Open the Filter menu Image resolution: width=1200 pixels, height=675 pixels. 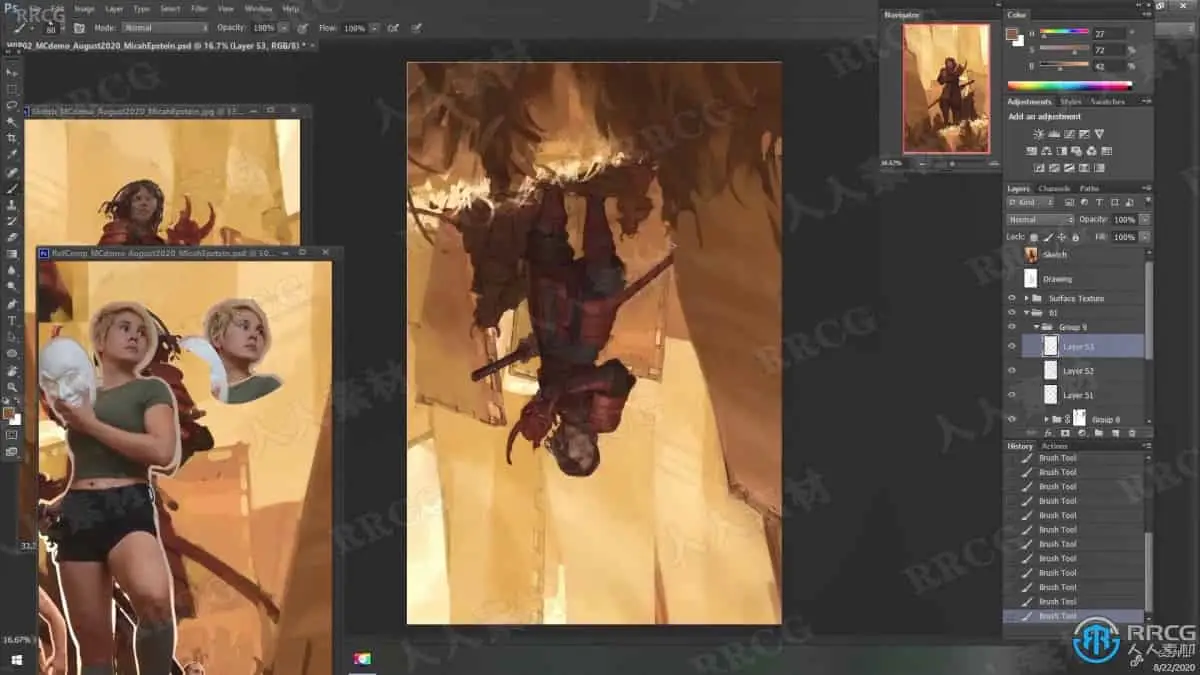pyautogui.click(x=199, y=8)
